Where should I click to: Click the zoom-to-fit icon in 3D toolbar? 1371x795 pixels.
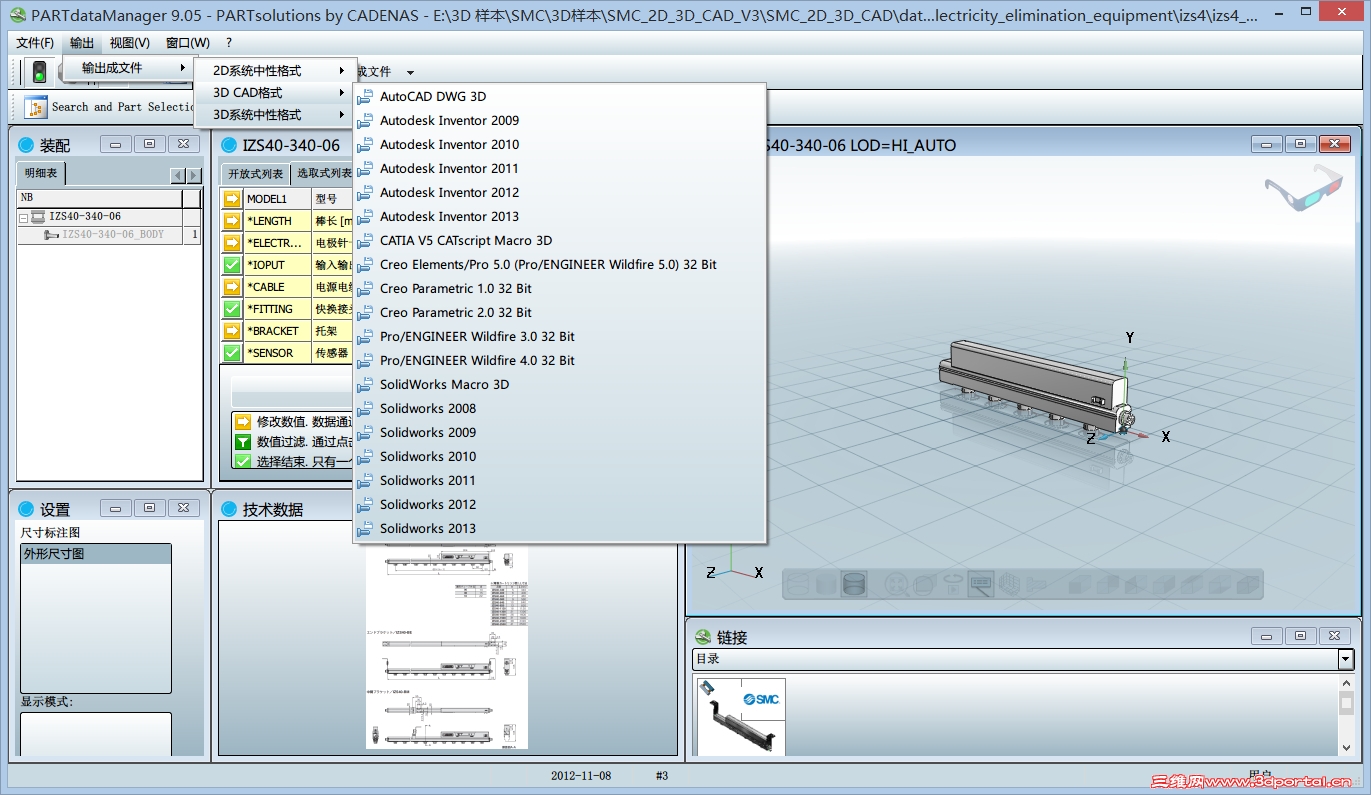coord(897,584)
